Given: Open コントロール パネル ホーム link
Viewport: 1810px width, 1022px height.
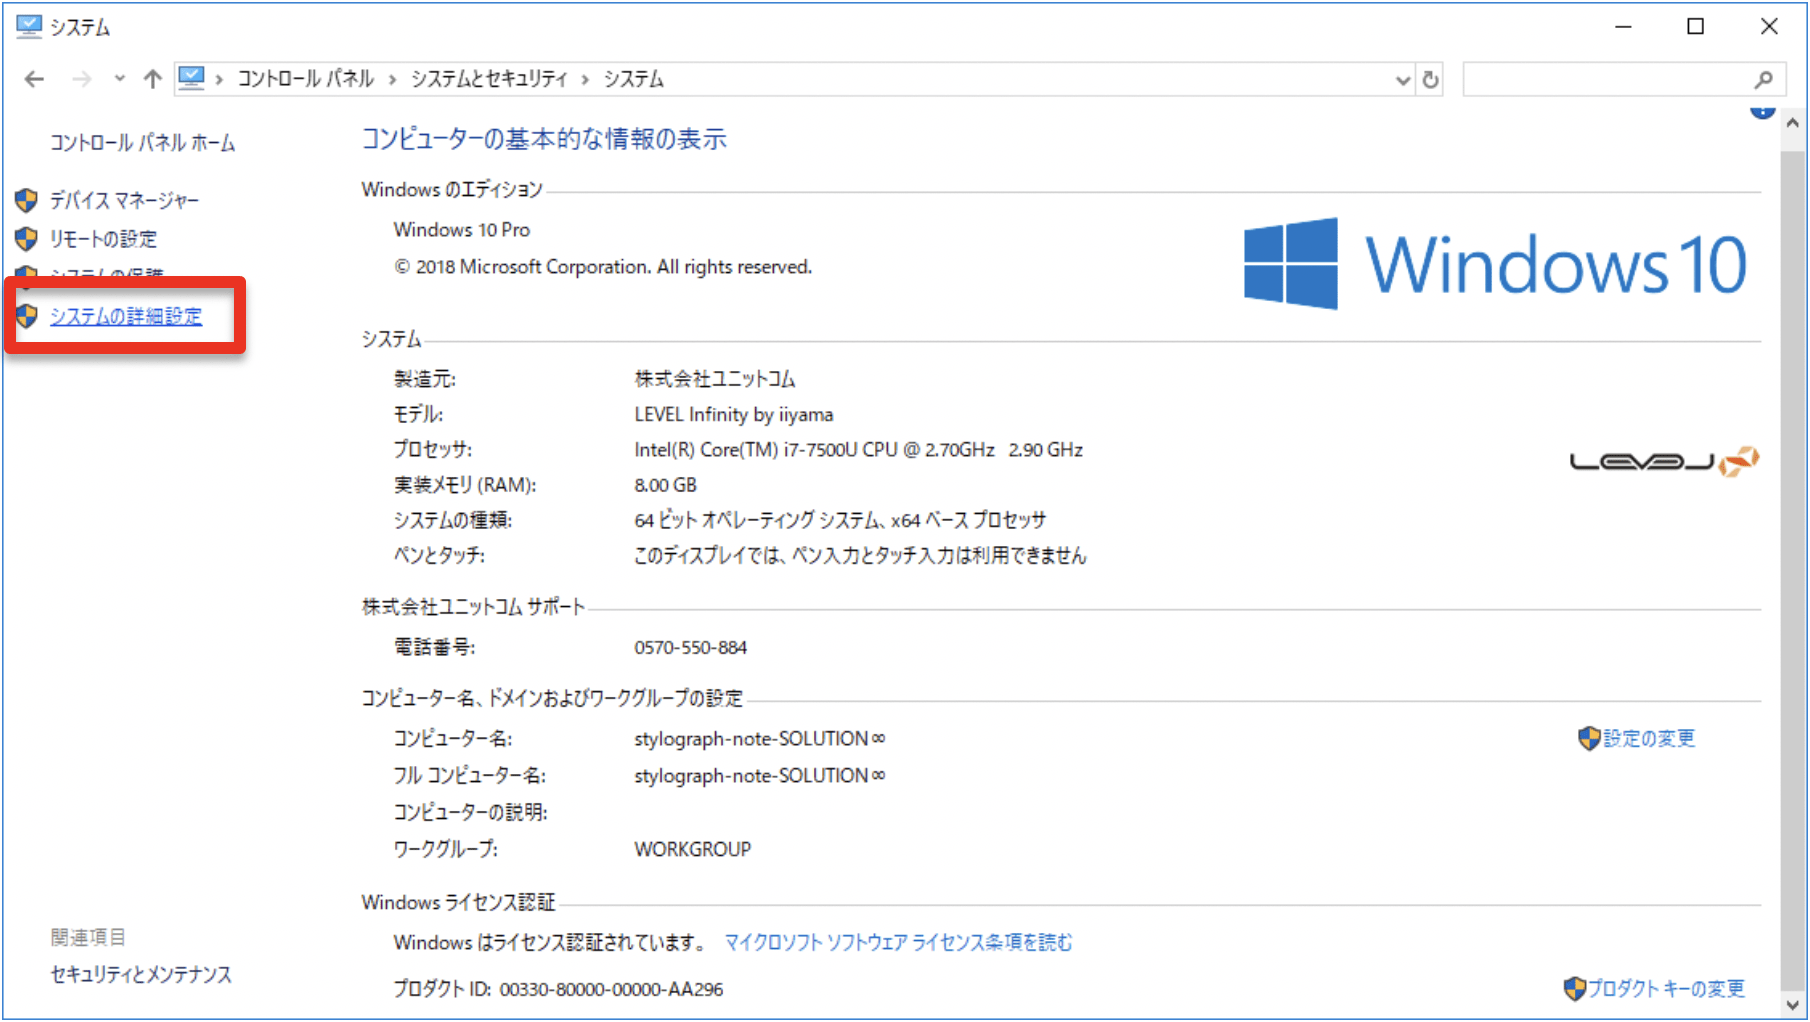Looking at the screenshot, I should 143,143.
